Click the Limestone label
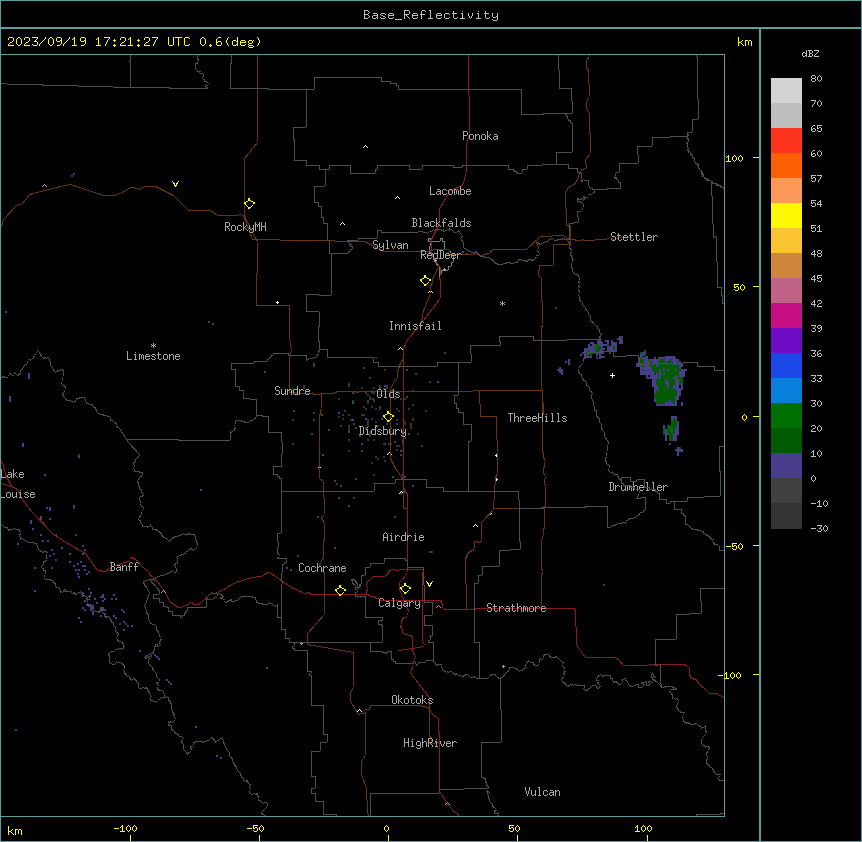 coord(153,356)
